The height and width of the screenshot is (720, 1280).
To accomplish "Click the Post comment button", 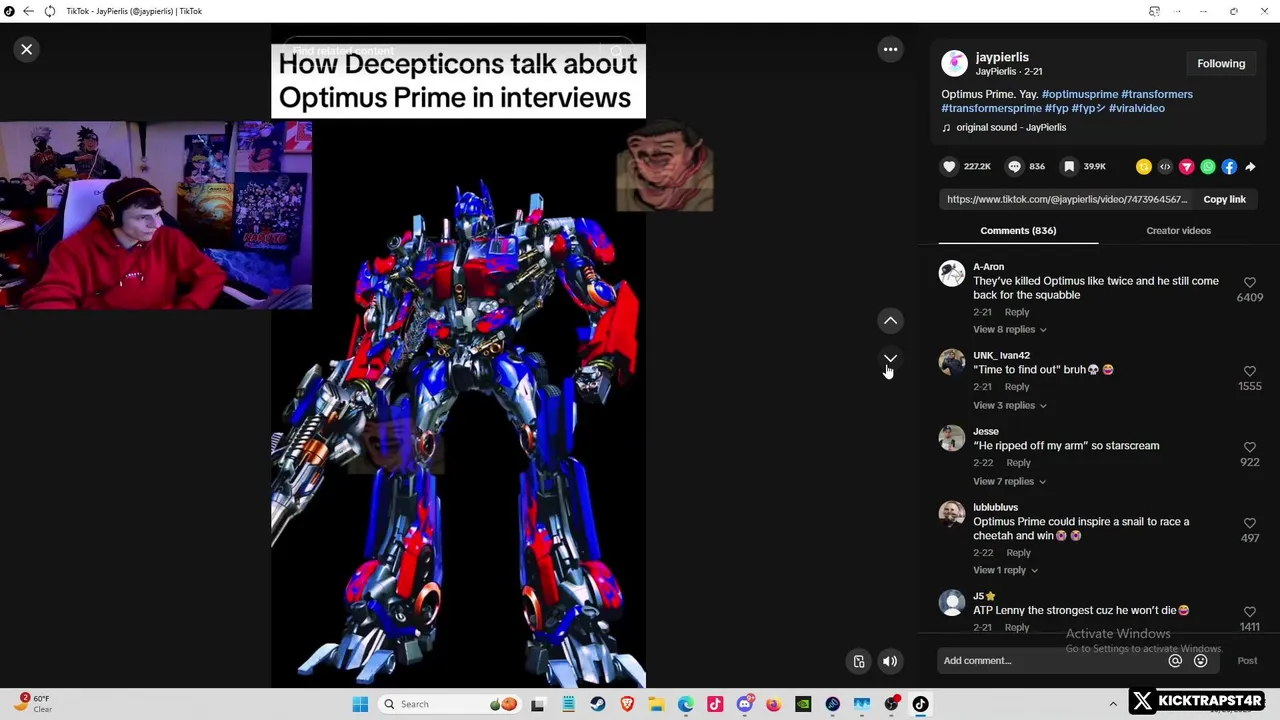I will pyautogui.click(x=1247, y=660).
